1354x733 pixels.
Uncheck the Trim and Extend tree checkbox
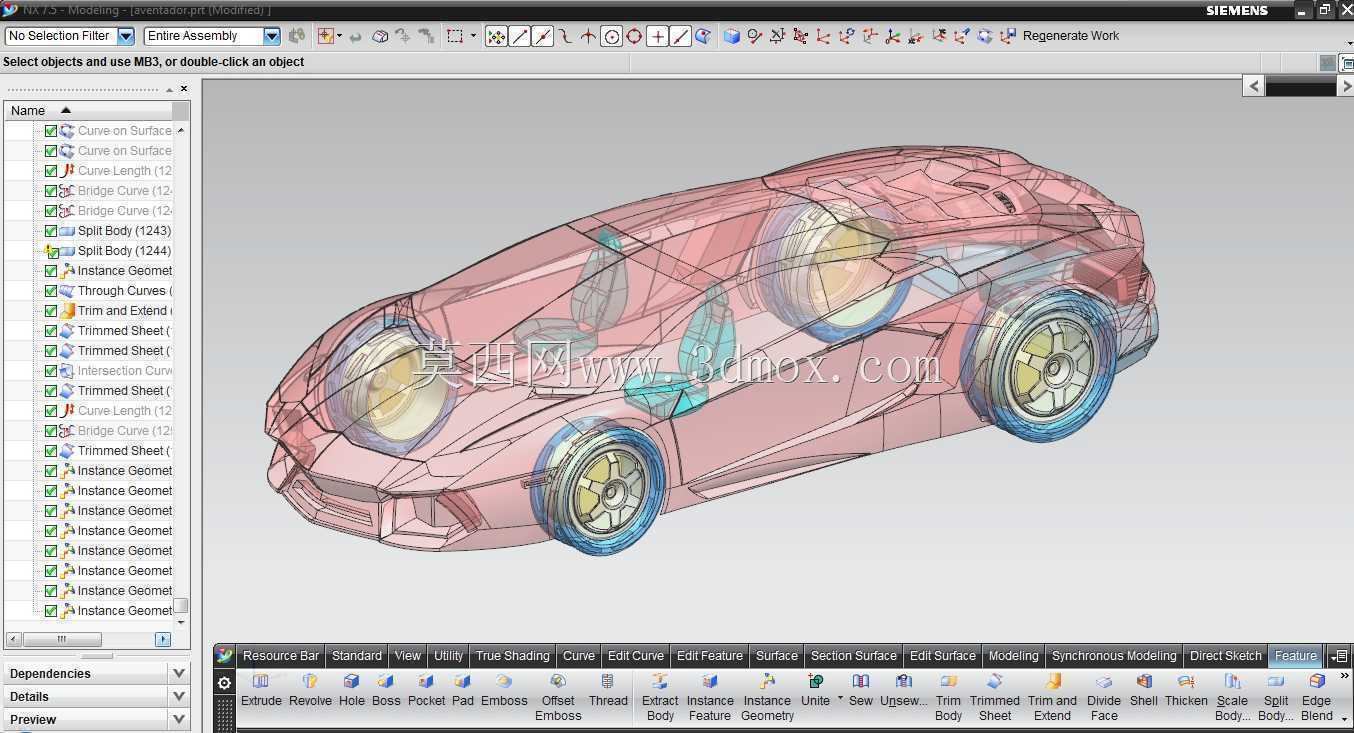(51, 311)
